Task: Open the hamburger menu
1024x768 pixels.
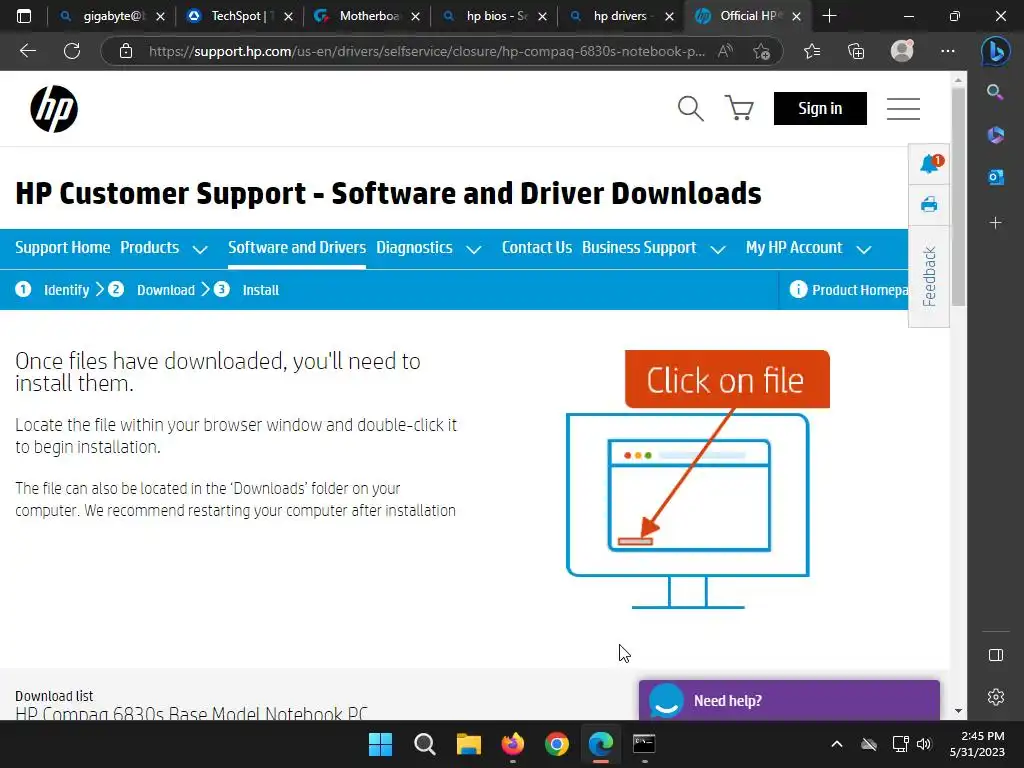Action: [x=903, y=108]
